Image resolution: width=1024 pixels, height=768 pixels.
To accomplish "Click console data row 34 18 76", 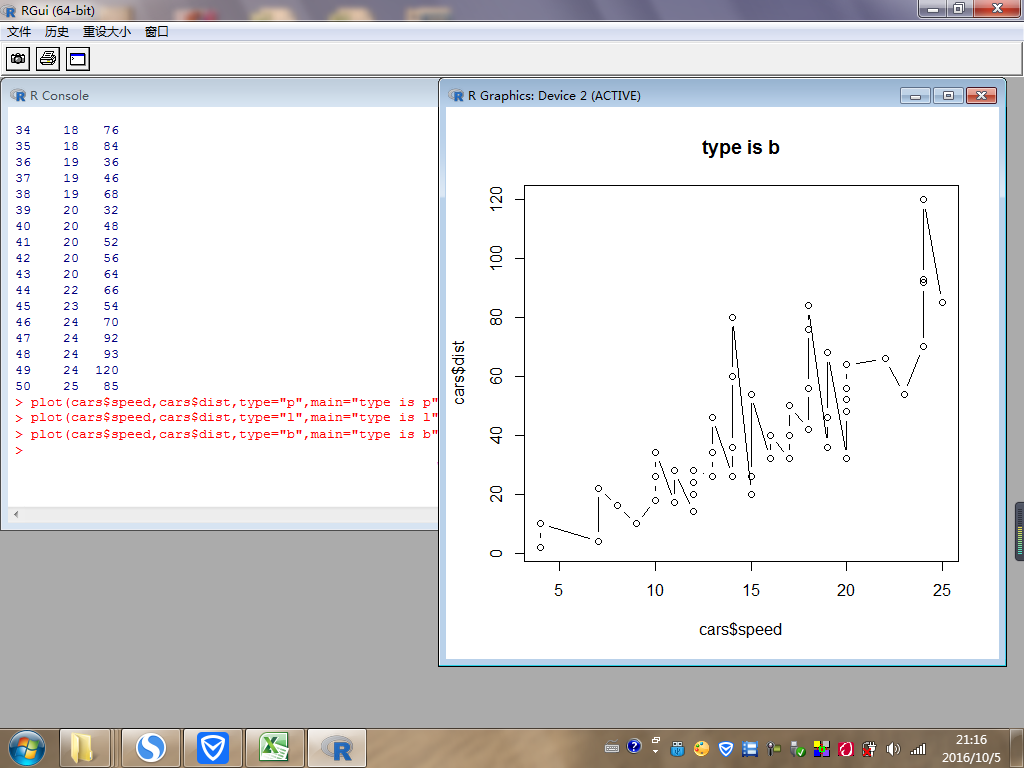I will point(67,131).
